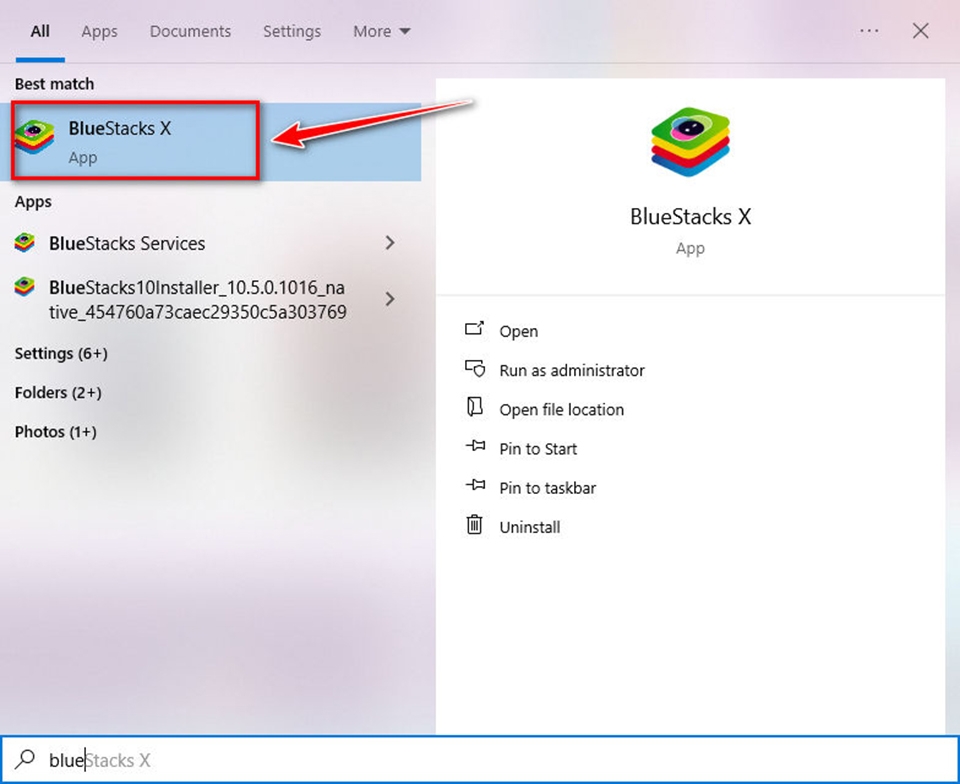Click the large BlueStacks X logo in preview pane
The height and width of the screenshot is (784, 960).
(690, 142)
